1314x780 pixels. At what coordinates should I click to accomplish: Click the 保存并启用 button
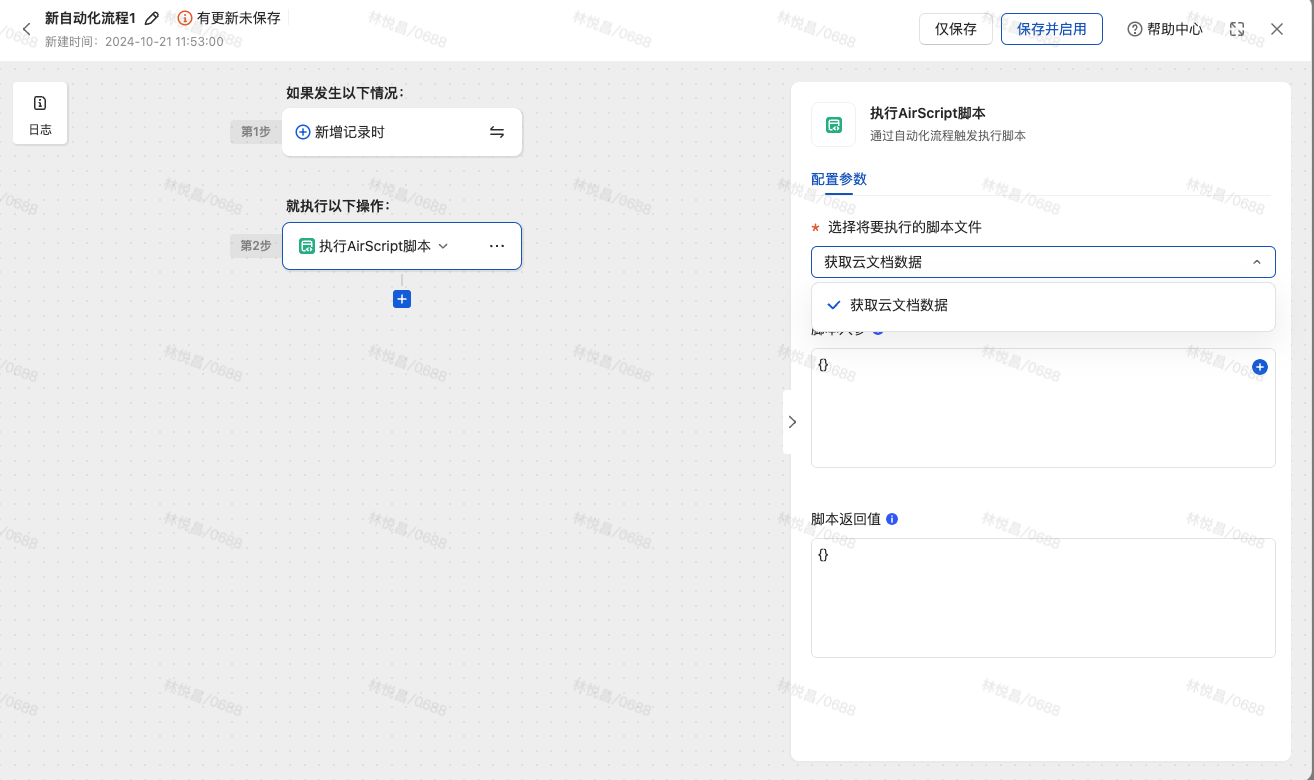coord(1051,29)
